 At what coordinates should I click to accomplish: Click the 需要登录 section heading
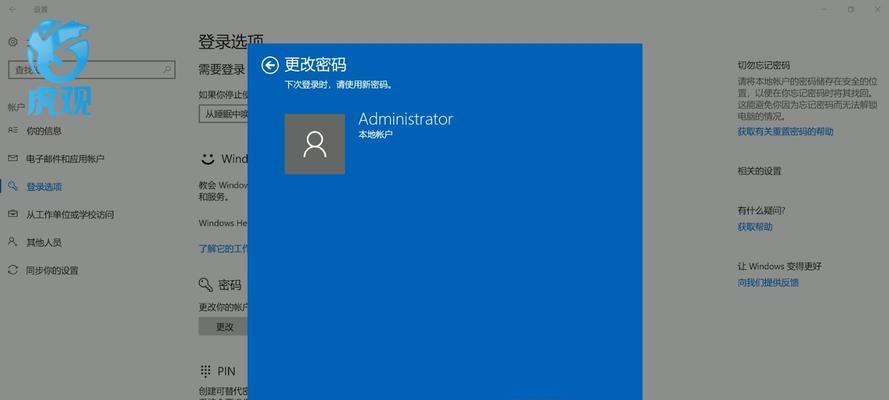pos(222,70)
